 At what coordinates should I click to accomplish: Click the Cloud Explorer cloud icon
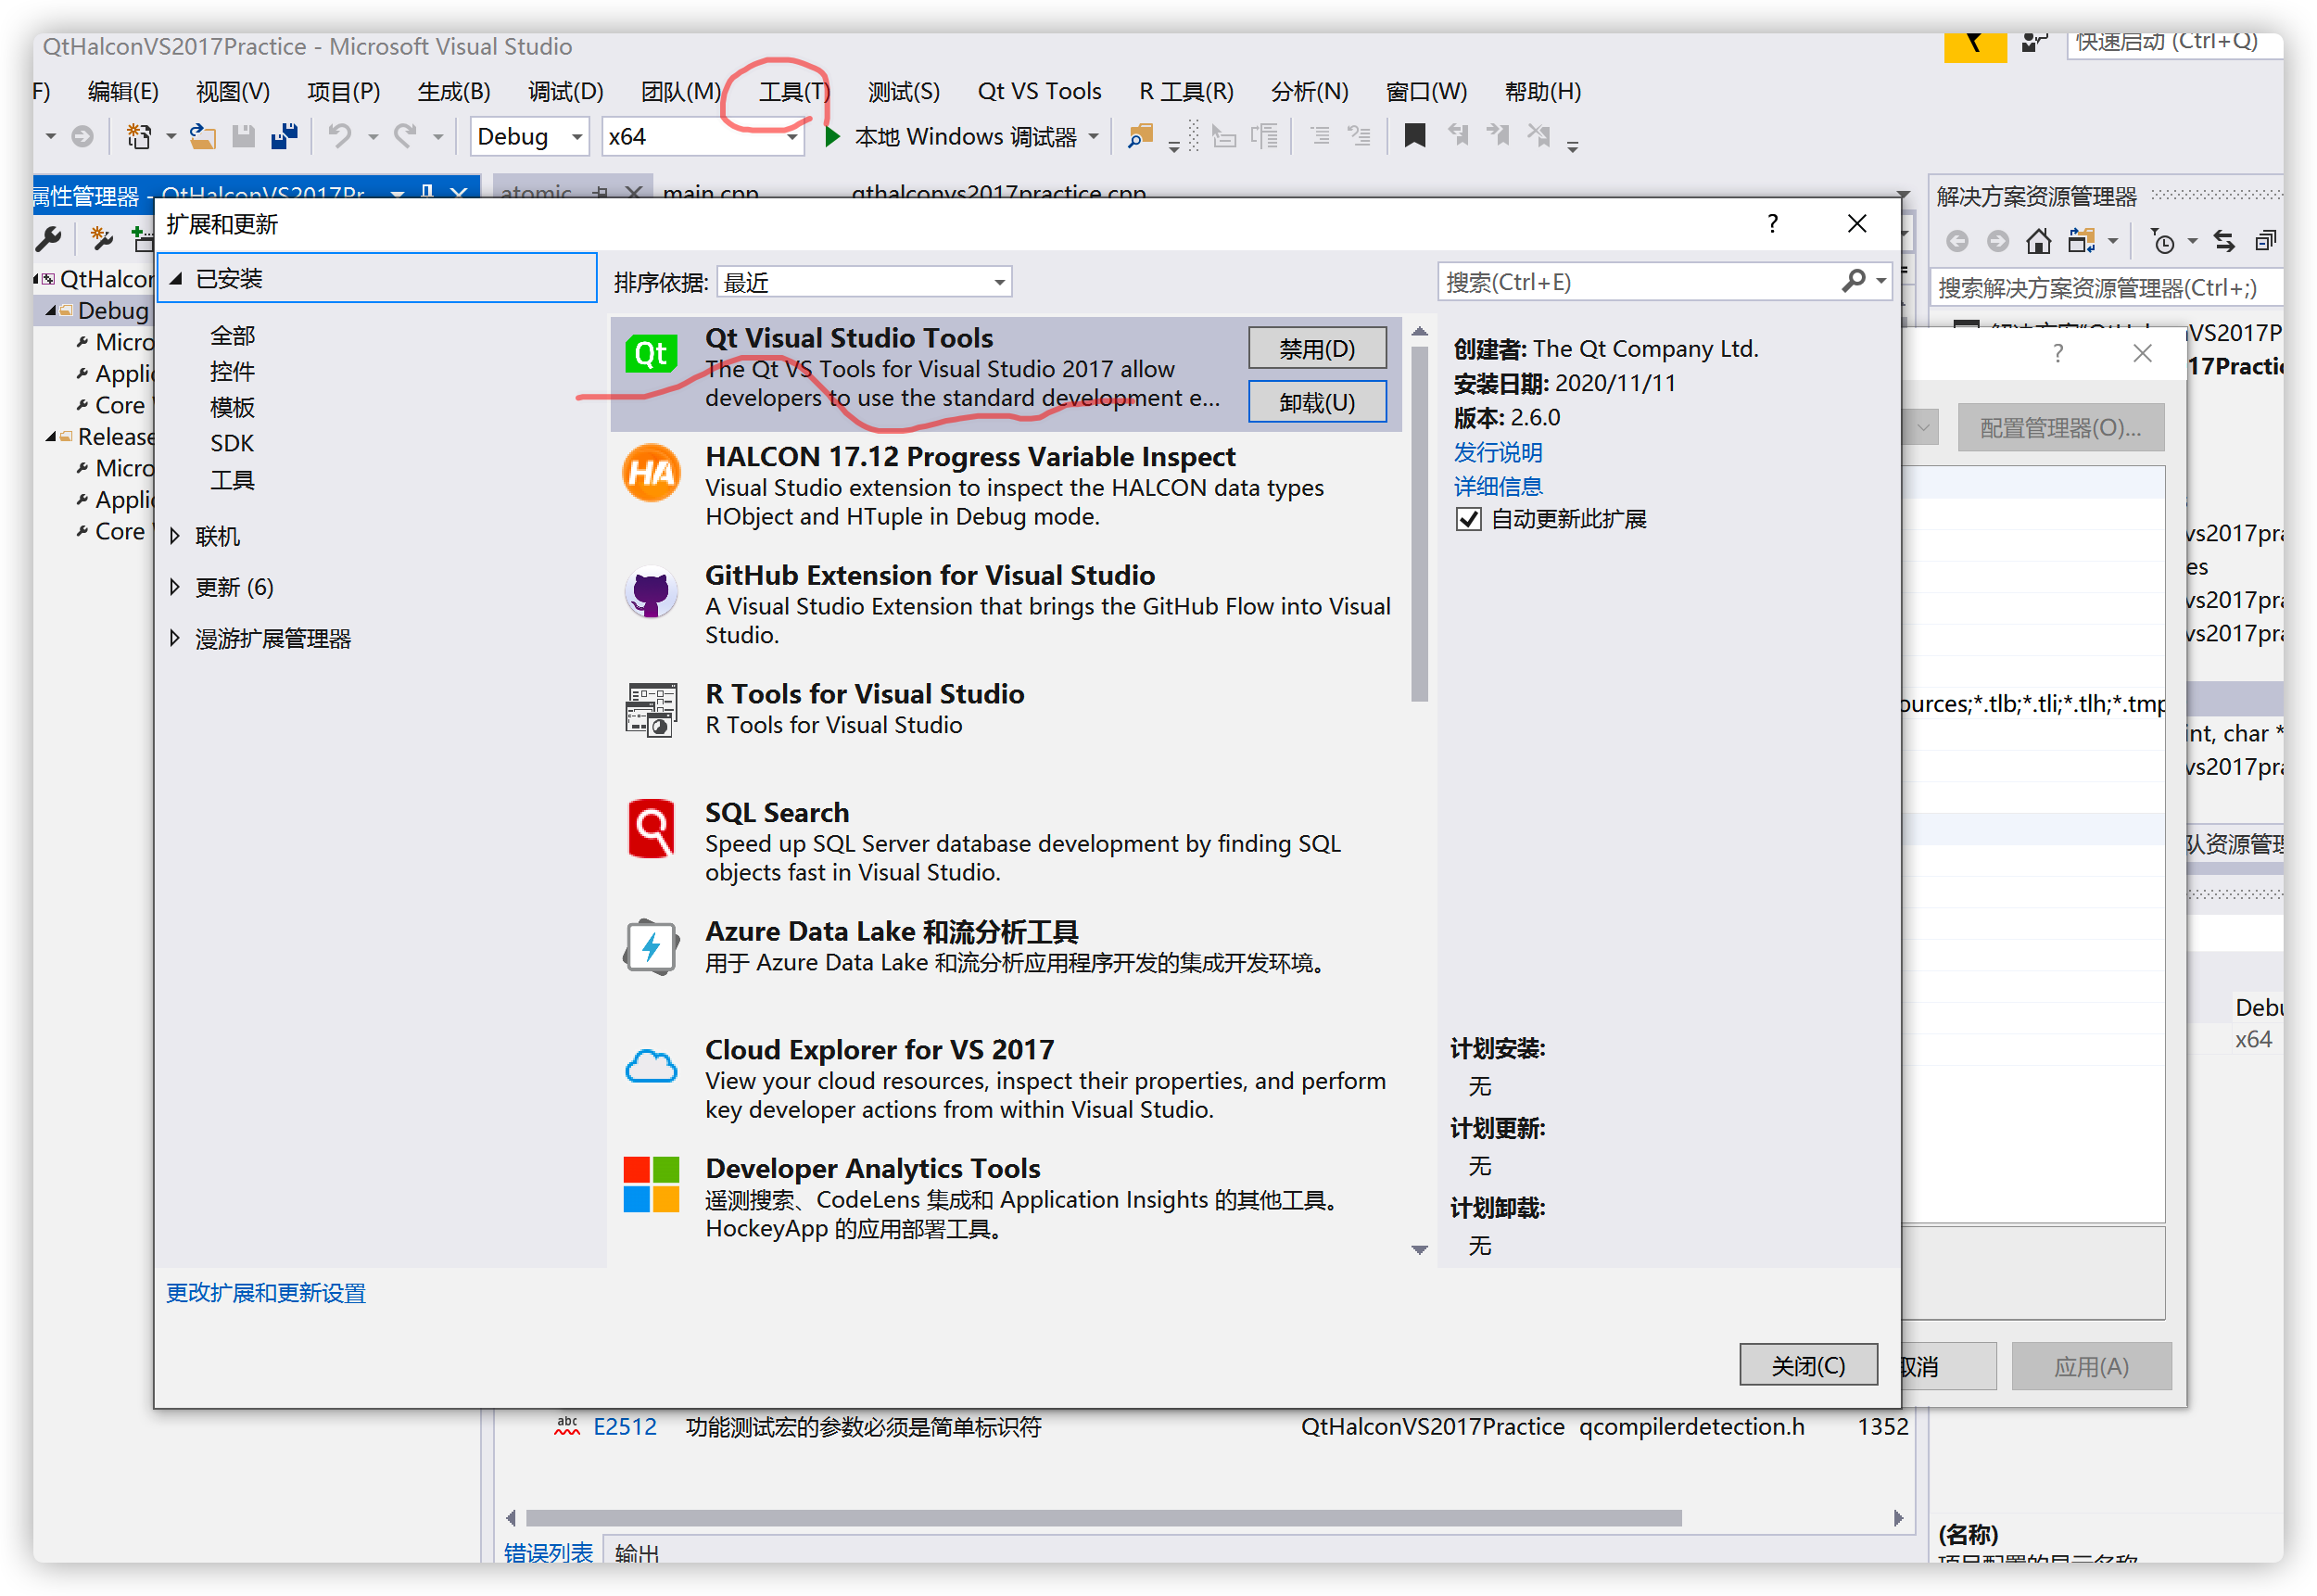(651, 1067)
